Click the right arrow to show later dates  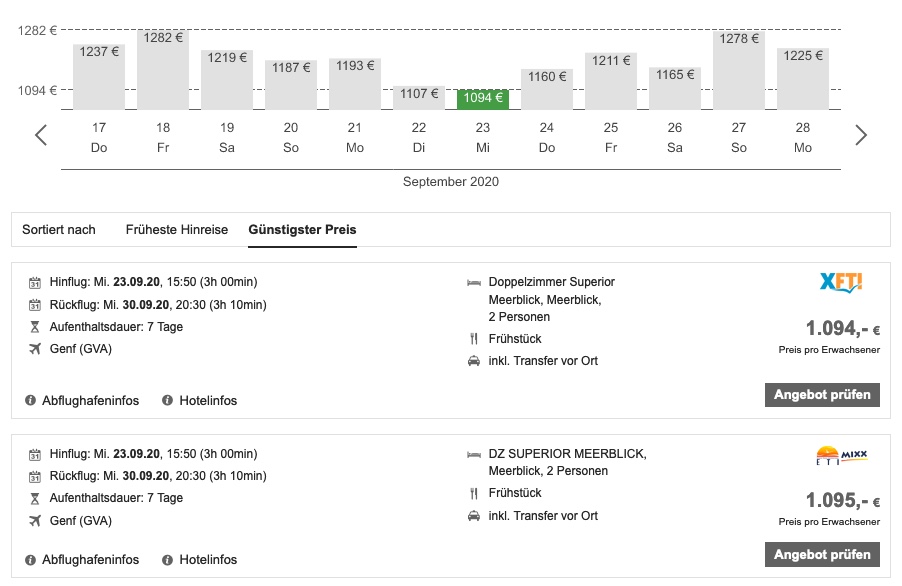click(861, 136)
